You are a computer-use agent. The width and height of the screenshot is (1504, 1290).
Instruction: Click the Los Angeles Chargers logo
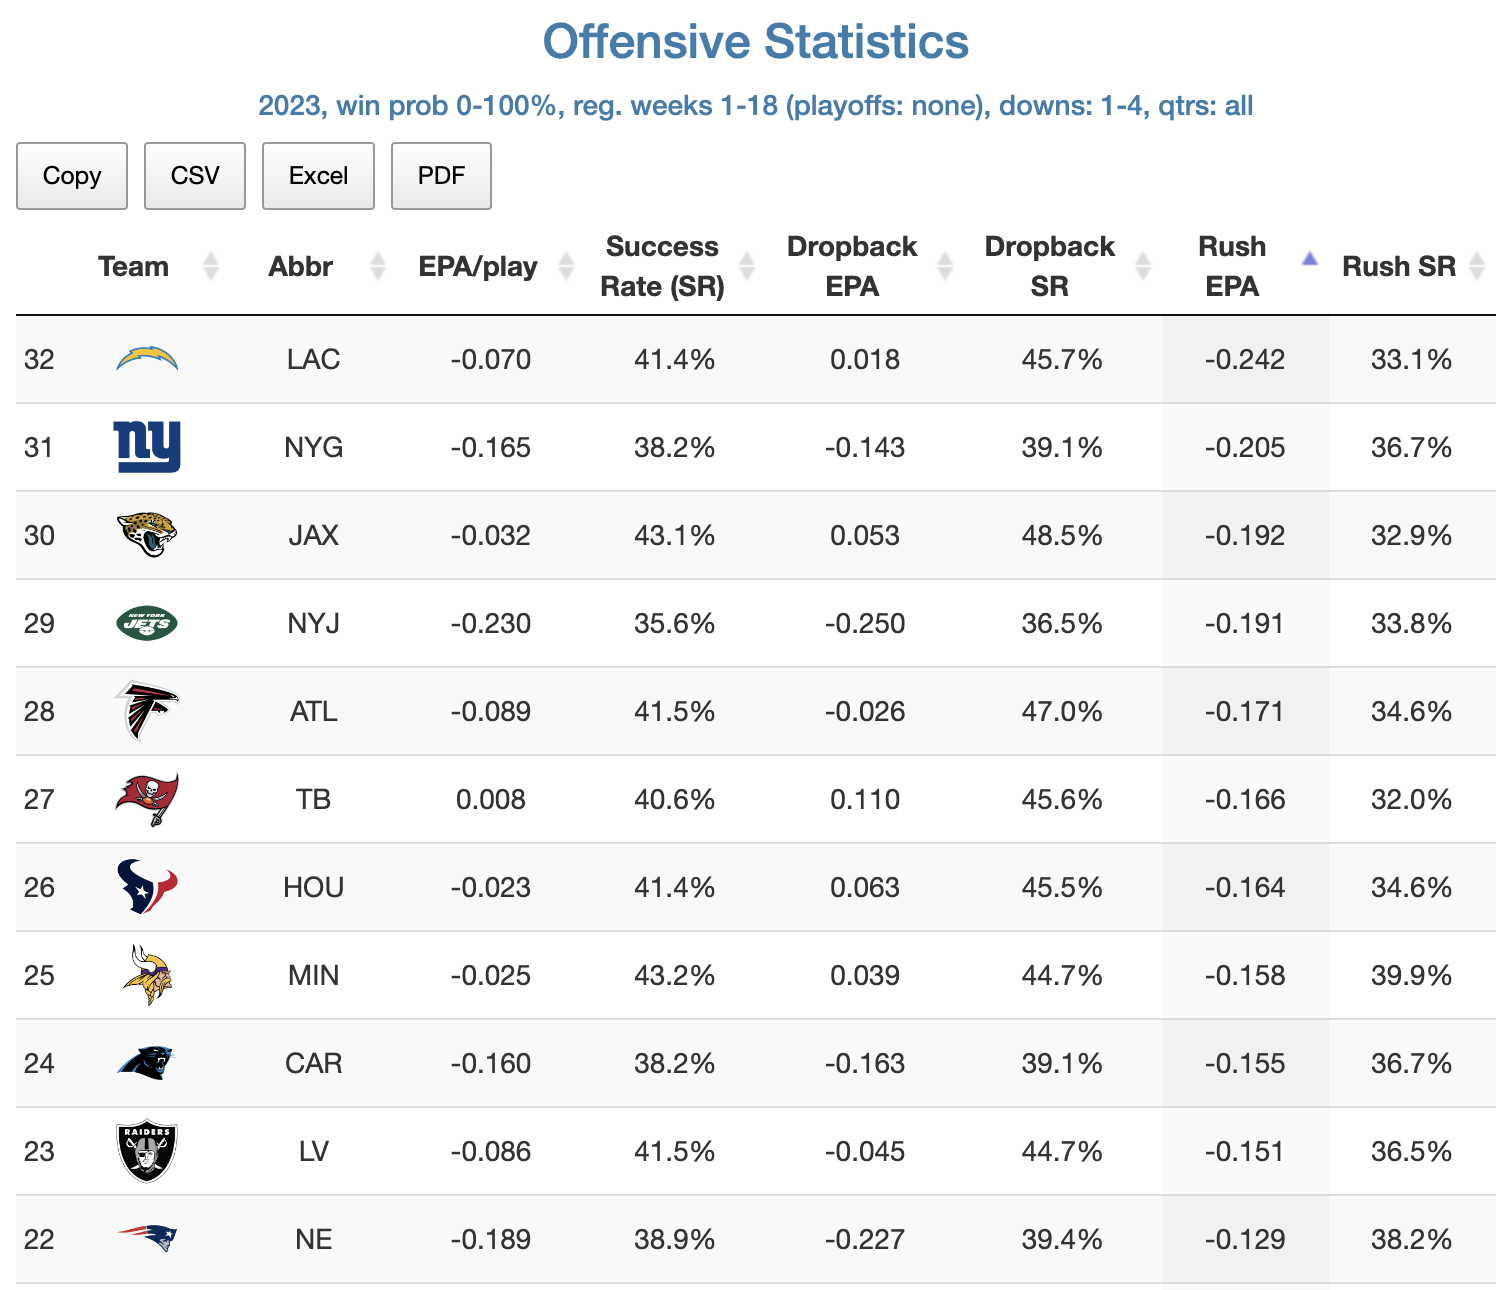(147, 359)
